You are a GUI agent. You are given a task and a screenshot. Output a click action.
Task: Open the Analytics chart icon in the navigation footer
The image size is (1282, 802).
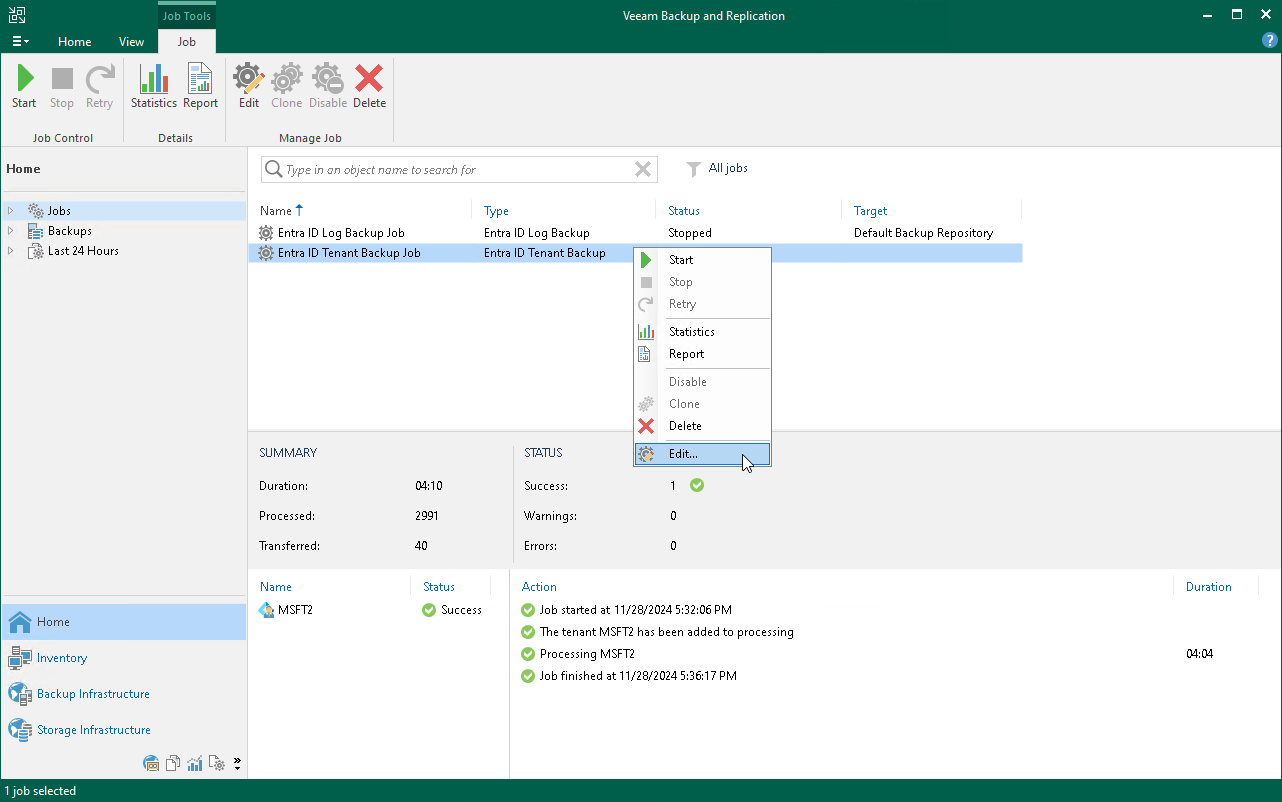coord(195,764)
